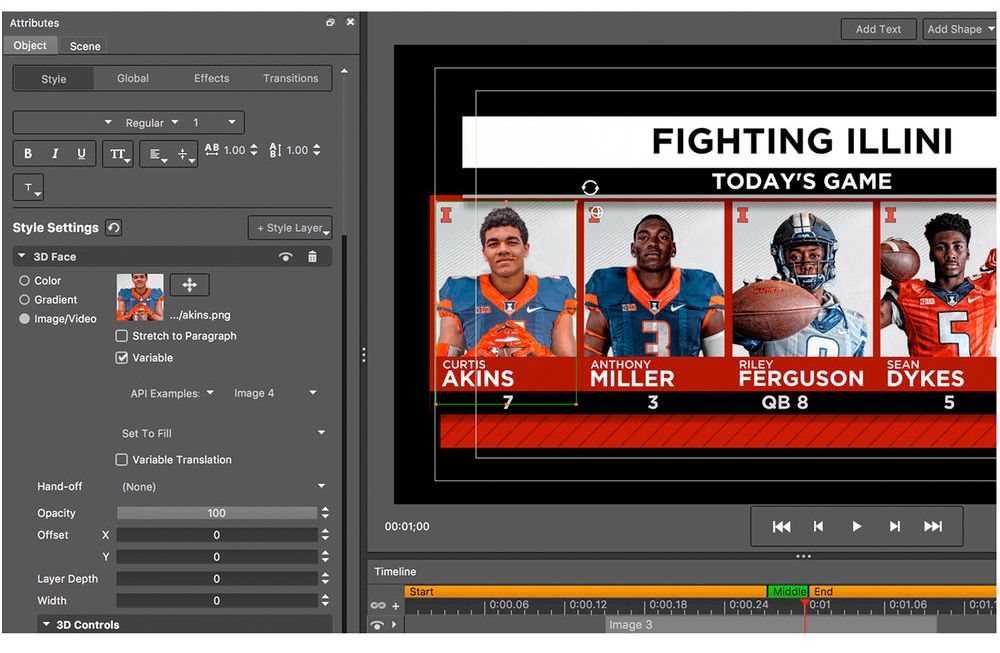Open the move/position tool beside the akins.png thumbnail

click(189, 284)
